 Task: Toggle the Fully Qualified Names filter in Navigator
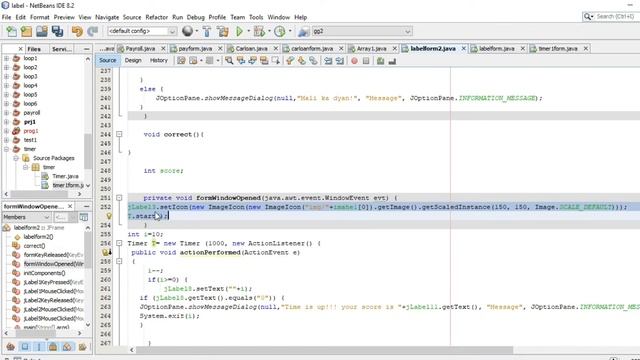pyautogui.click(x=82, y=347)
